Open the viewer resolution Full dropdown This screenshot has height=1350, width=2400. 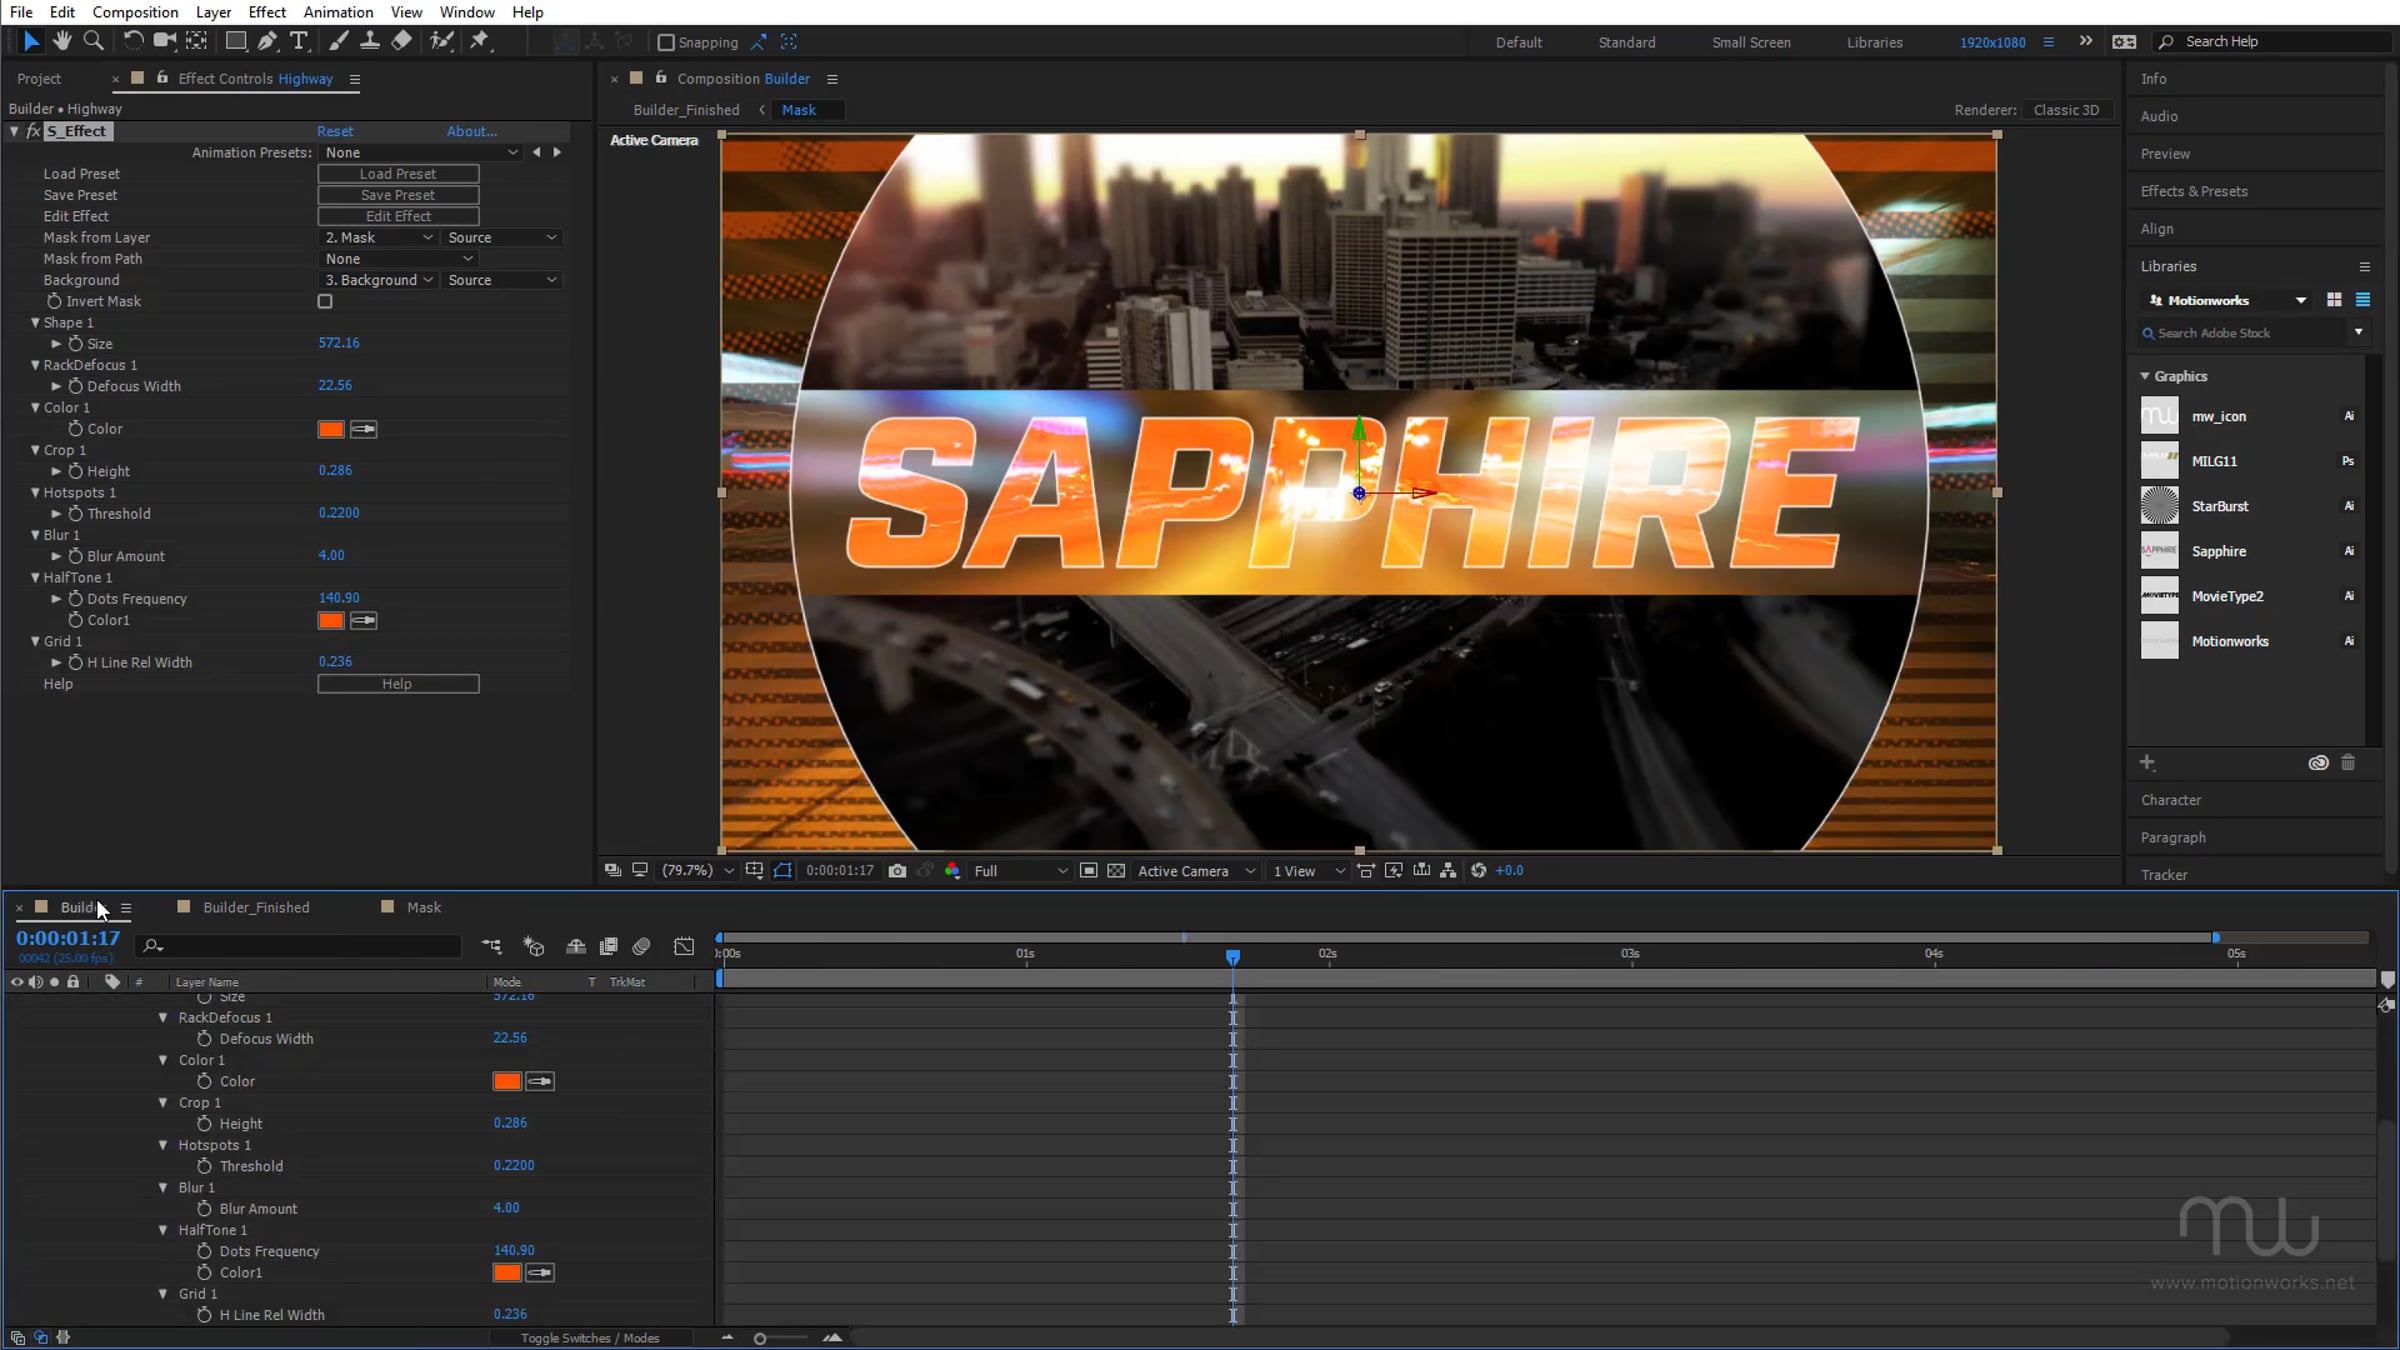1020,871
